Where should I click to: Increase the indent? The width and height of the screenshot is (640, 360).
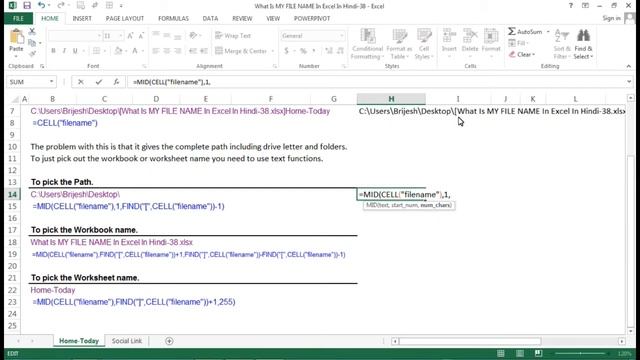pos(204,51)
